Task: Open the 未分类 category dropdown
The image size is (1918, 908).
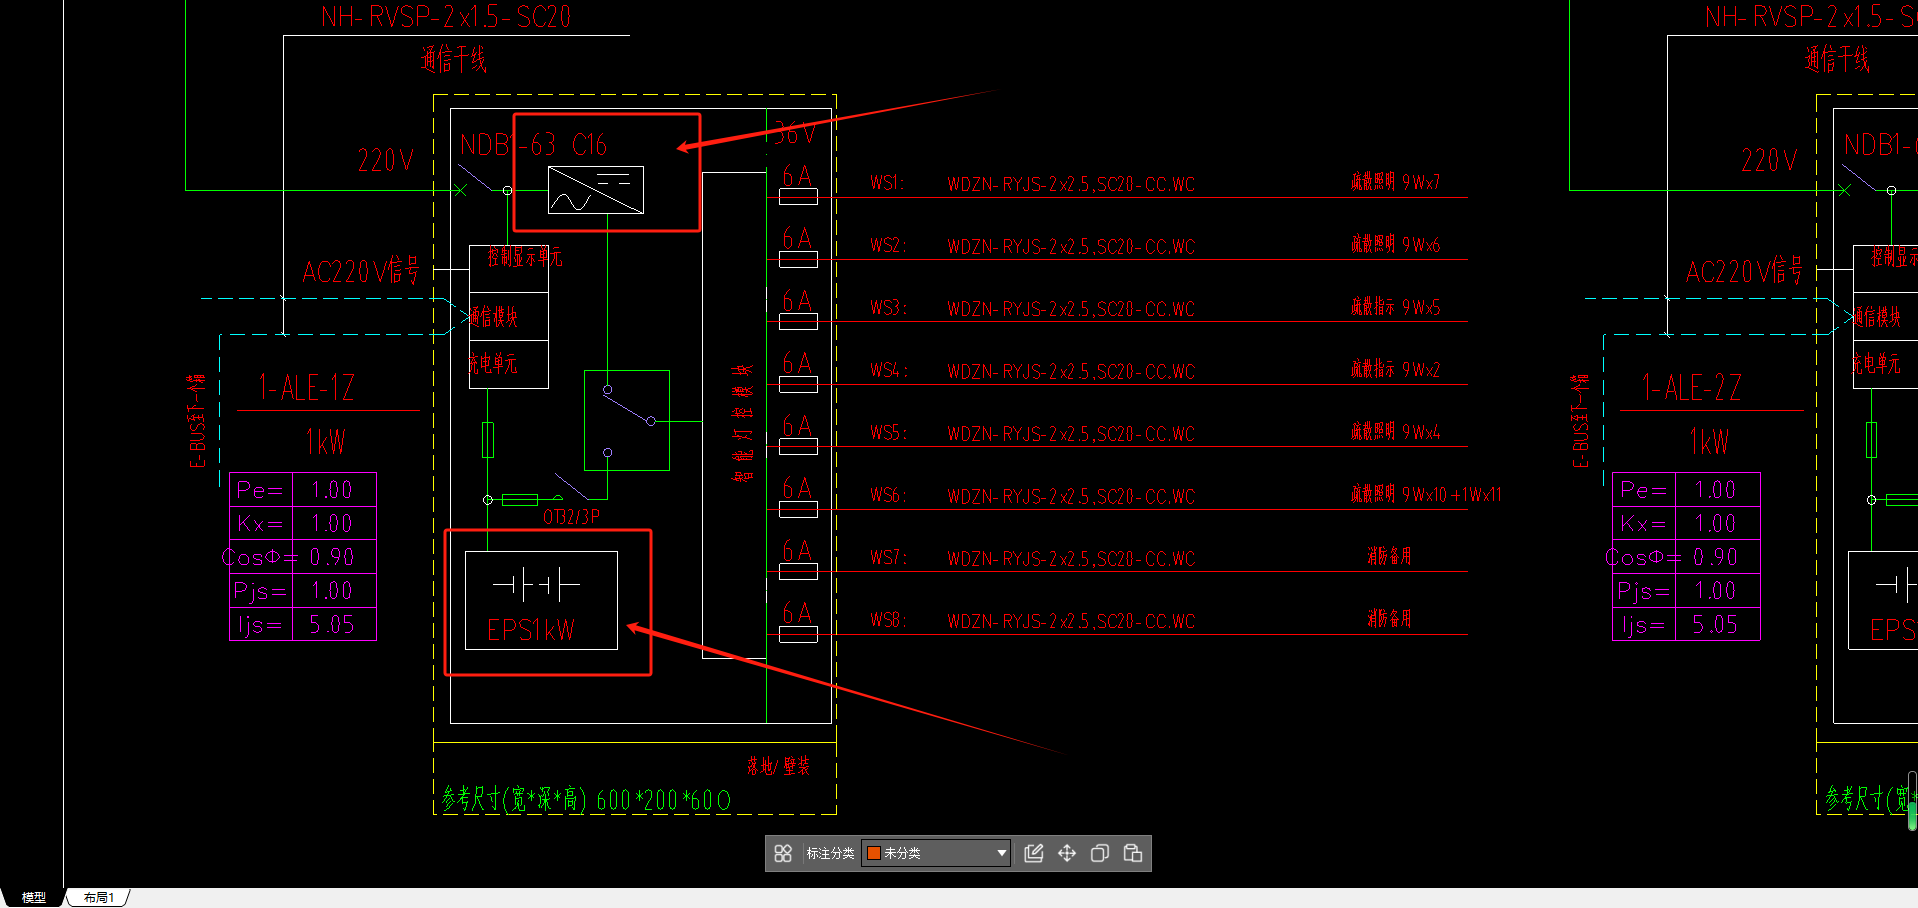Action: point(936,853)
